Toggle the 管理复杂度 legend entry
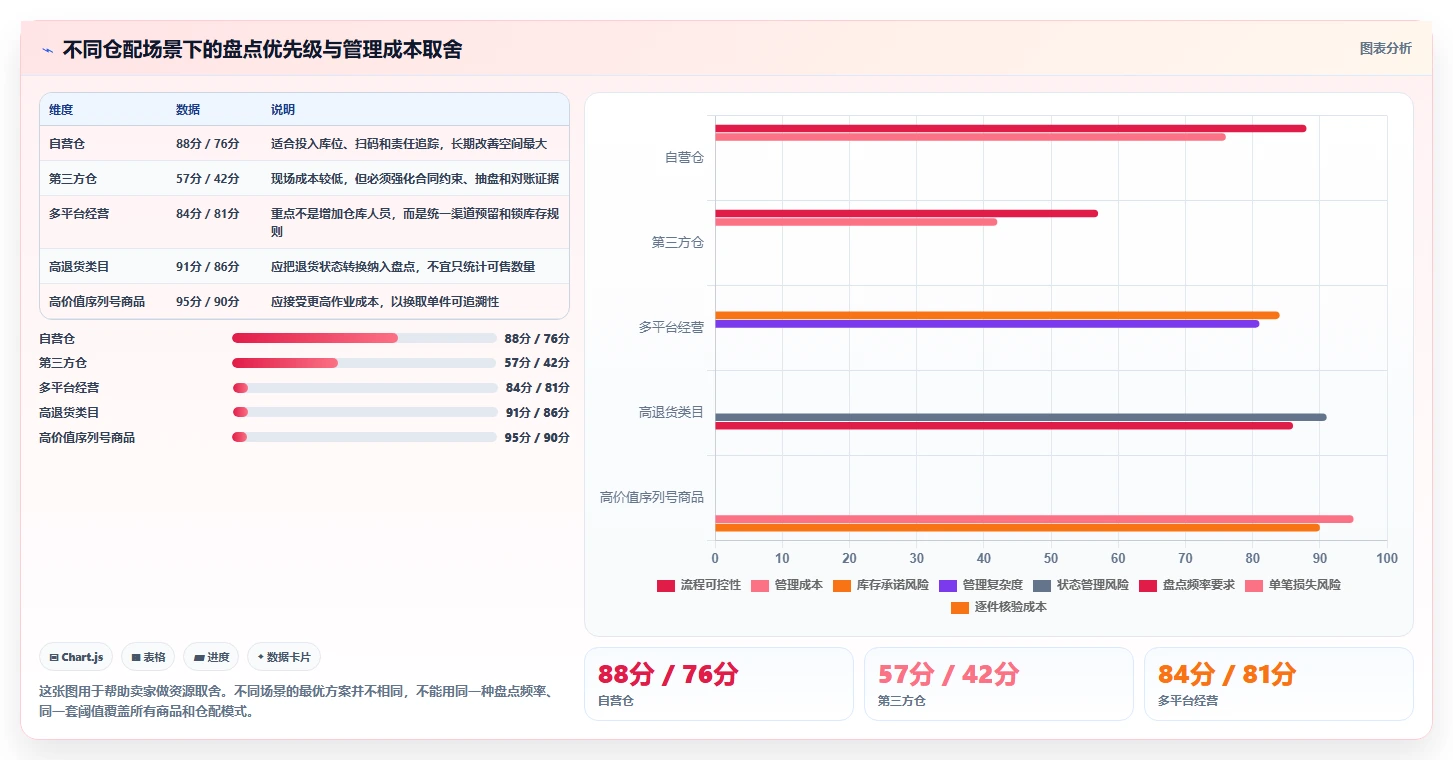This screenshot has height=760, width=1453. click(x=981, y=585)
